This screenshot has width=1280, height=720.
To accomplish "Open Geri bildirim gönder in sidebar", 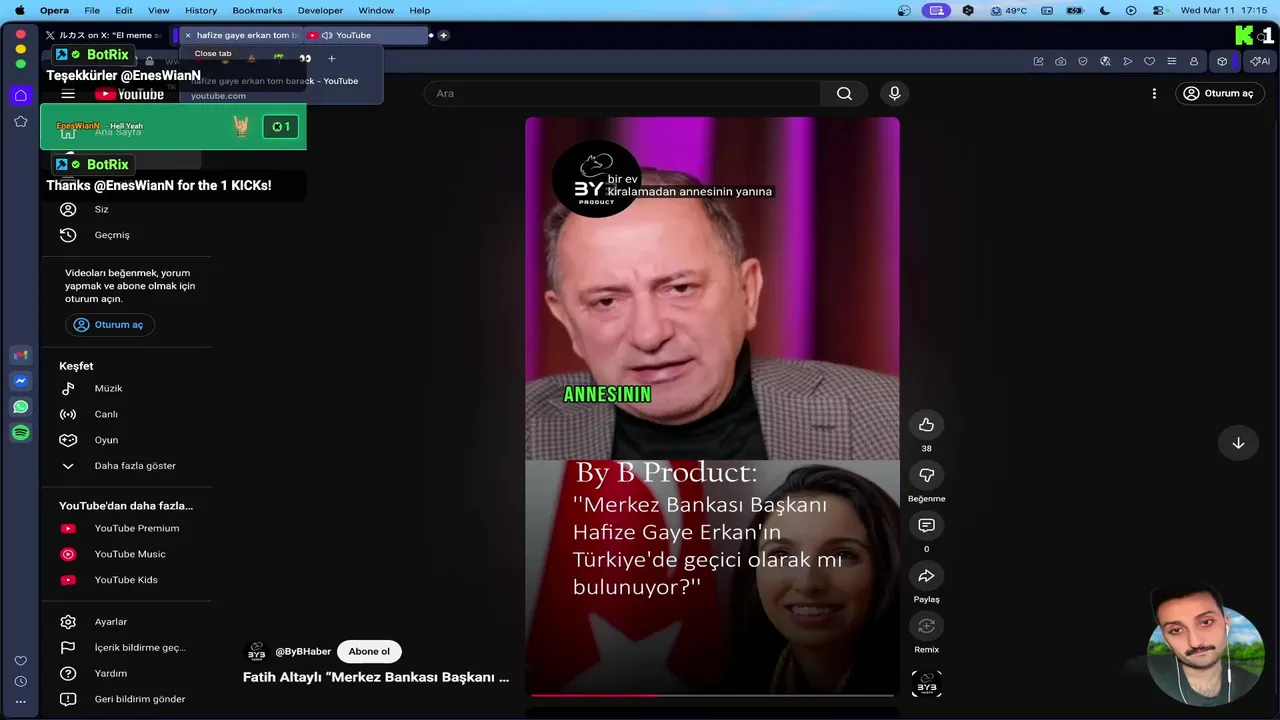I will click(x=126, y=699).
